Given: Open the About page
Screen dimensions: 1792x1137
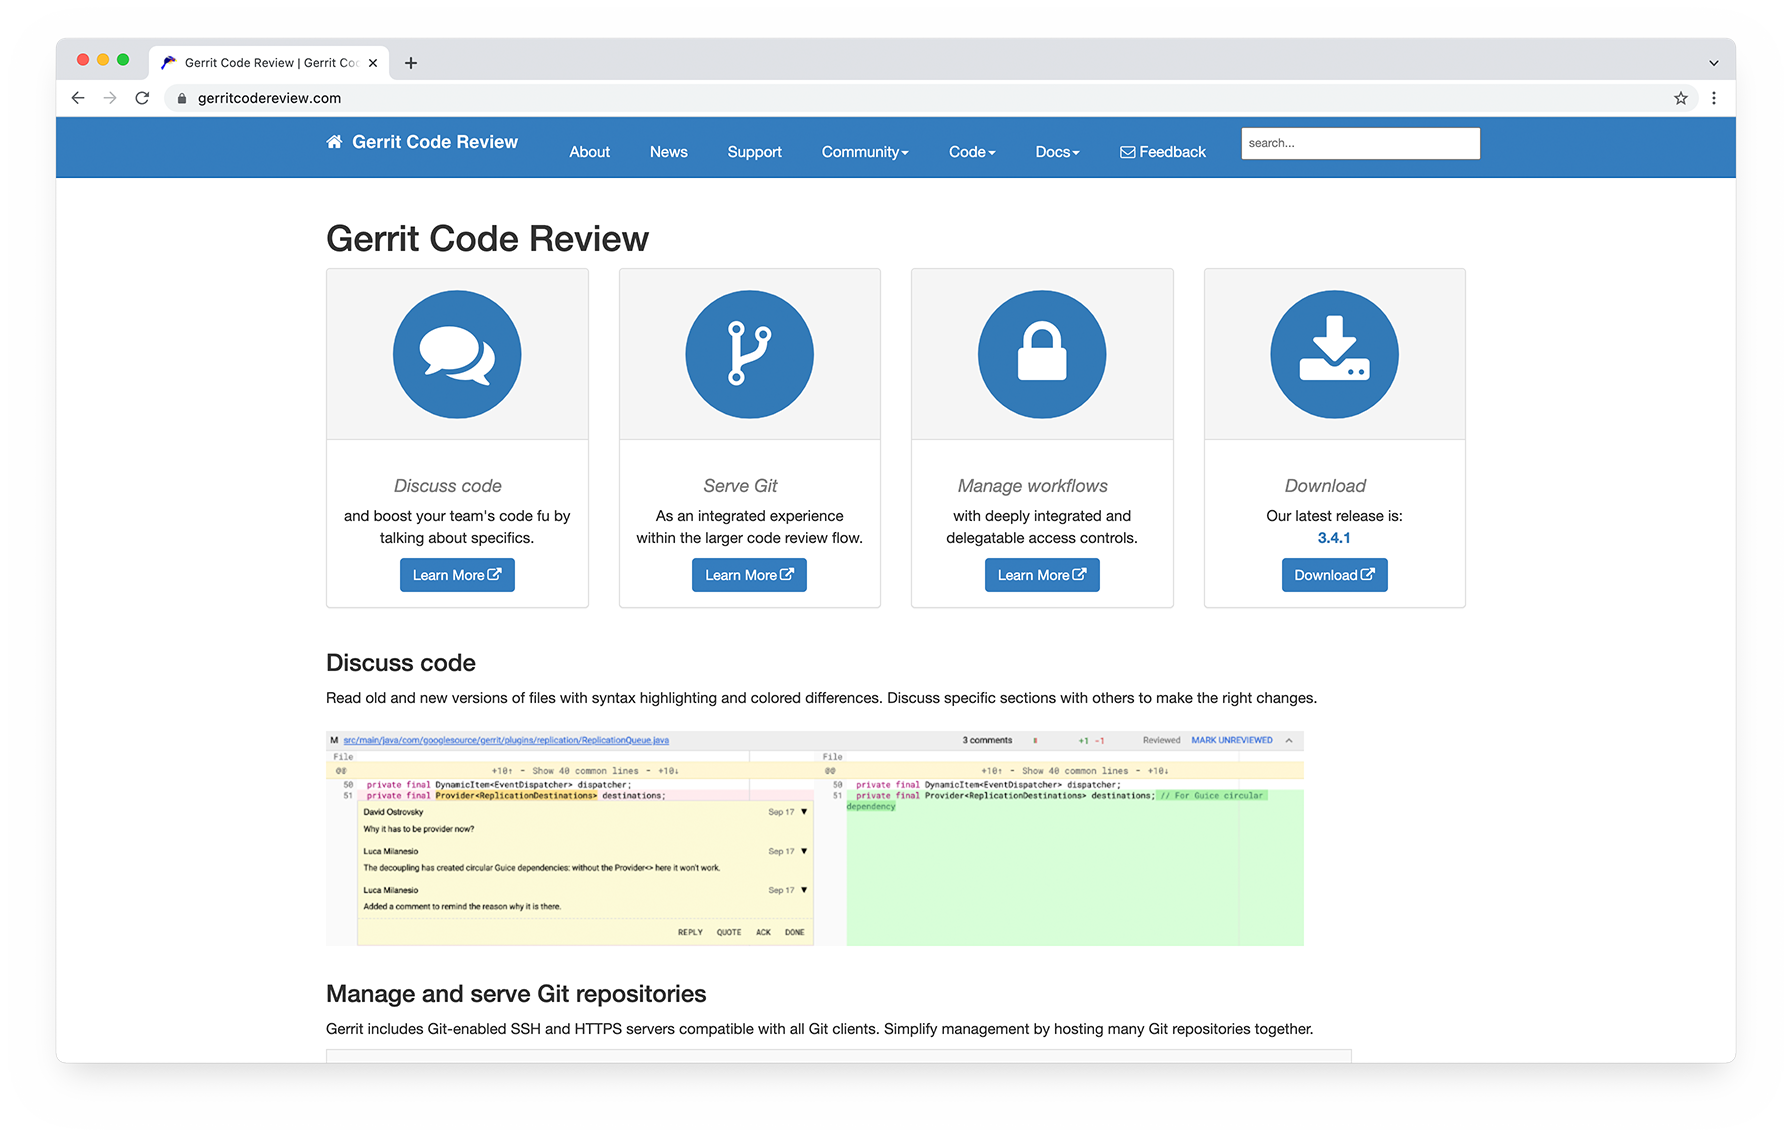Looking at the screenshot, I should pyautogui.click(x=589, y=152).
